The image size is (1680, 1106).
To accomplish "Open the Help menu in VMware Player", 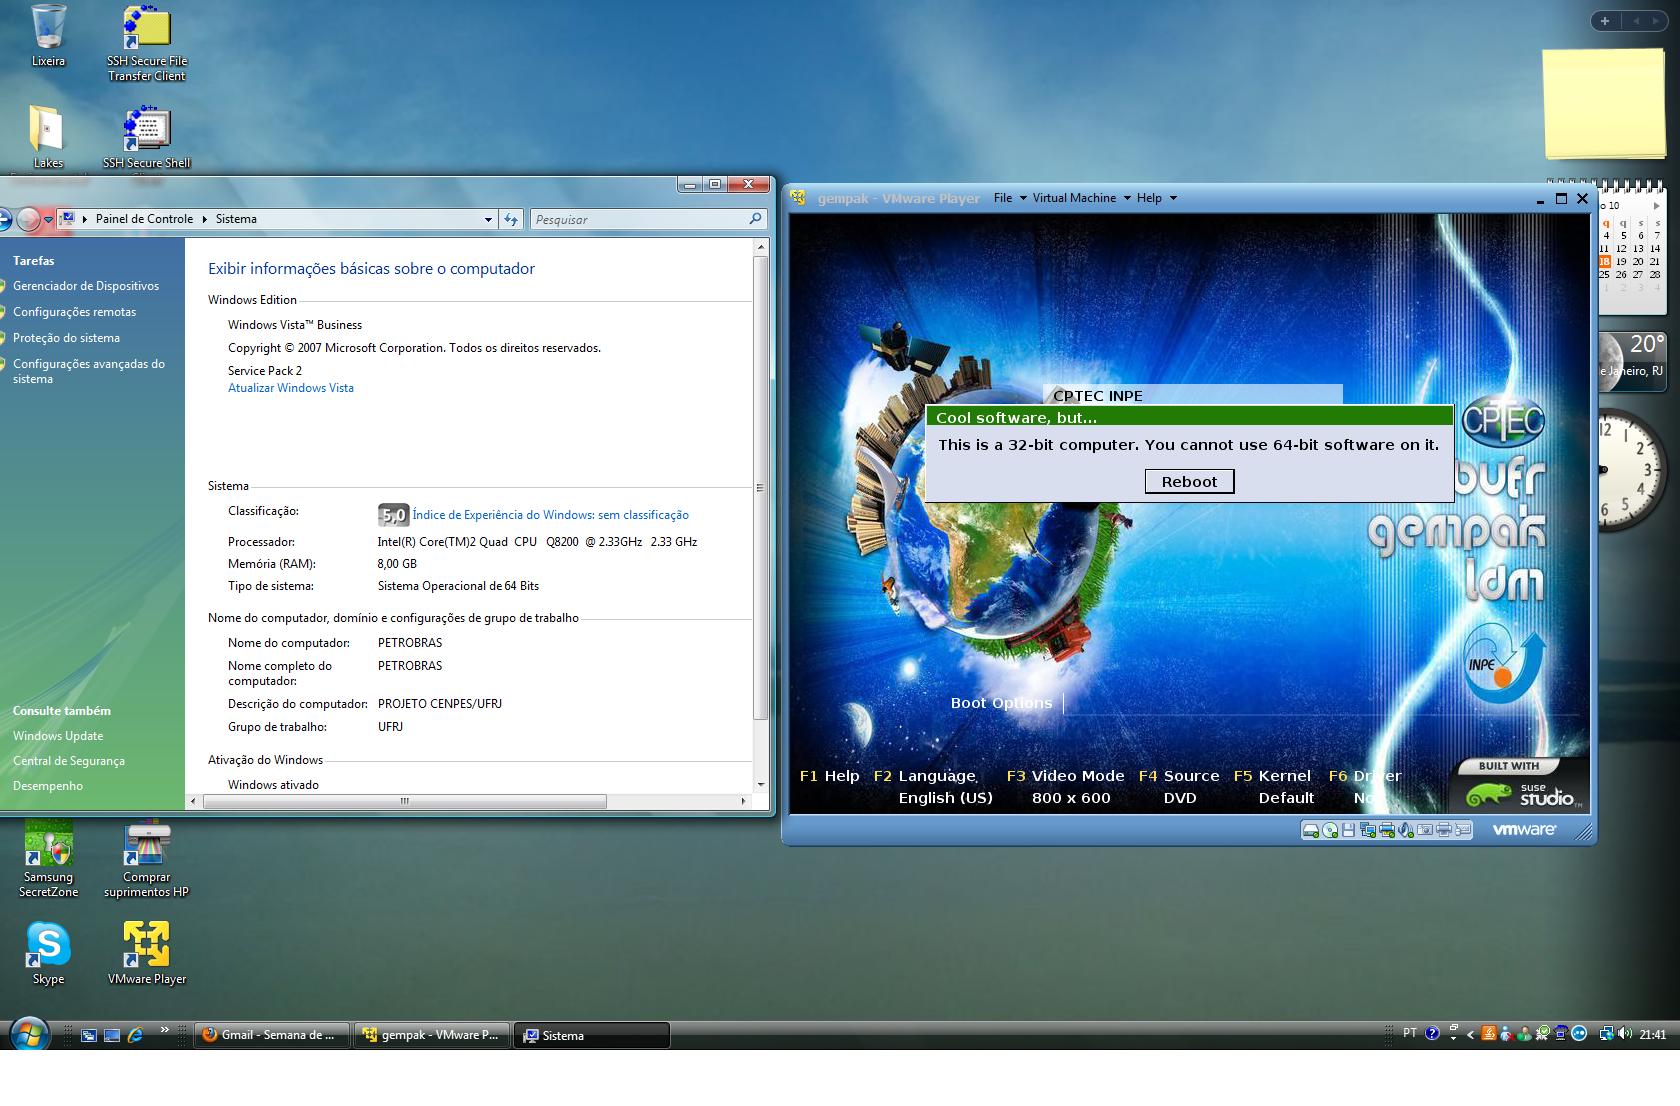I will [1156, 198].
